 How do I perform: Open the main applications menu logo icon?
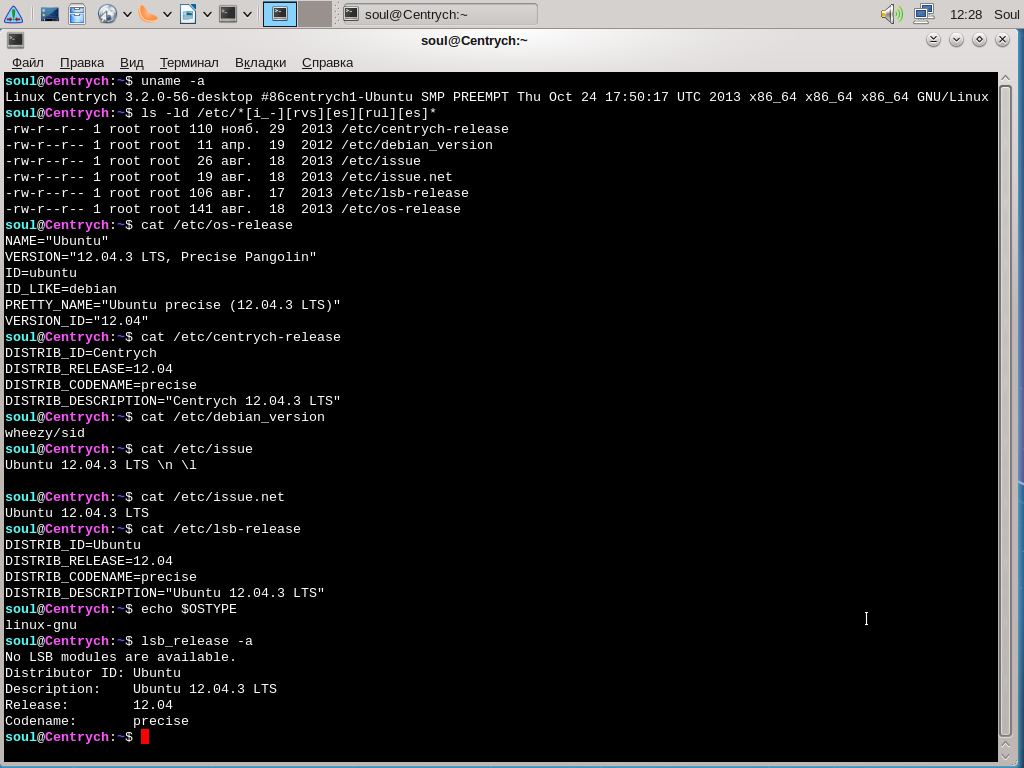(13, 14)
